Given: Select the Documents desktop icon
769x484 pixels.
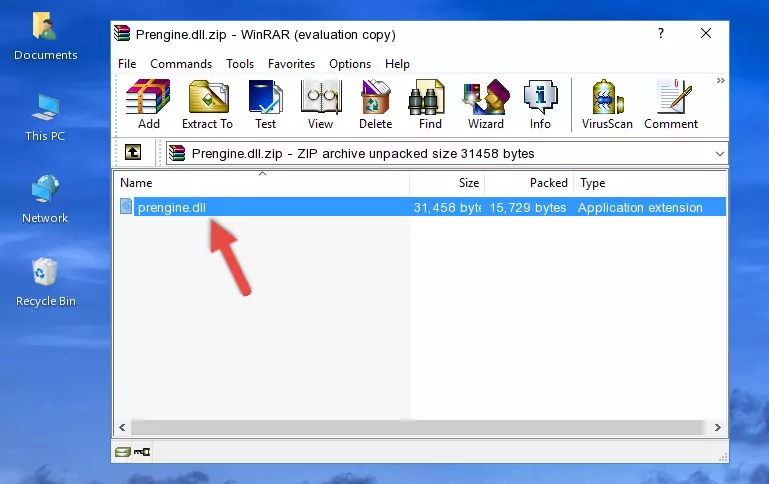Looking at the screenshot, I should point(45,37).
